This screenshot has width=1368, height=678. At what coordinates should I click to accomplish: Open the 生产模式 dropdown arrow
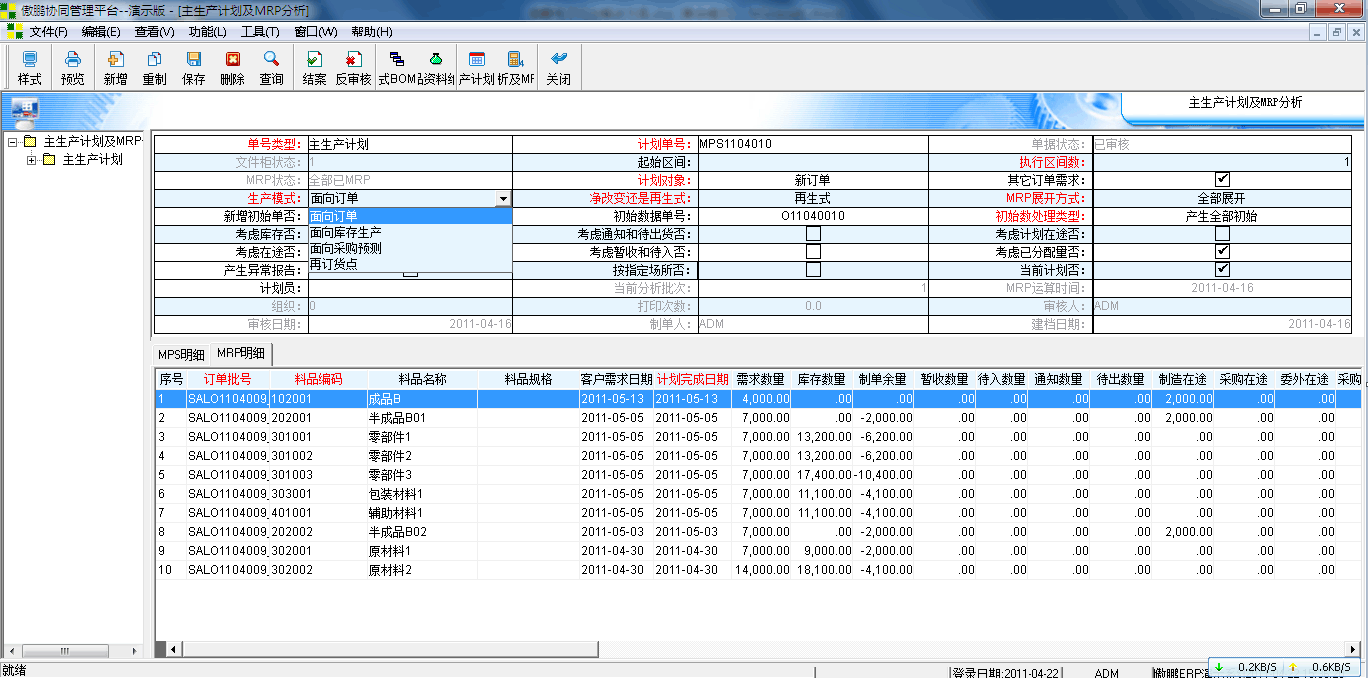click(504, 197)
